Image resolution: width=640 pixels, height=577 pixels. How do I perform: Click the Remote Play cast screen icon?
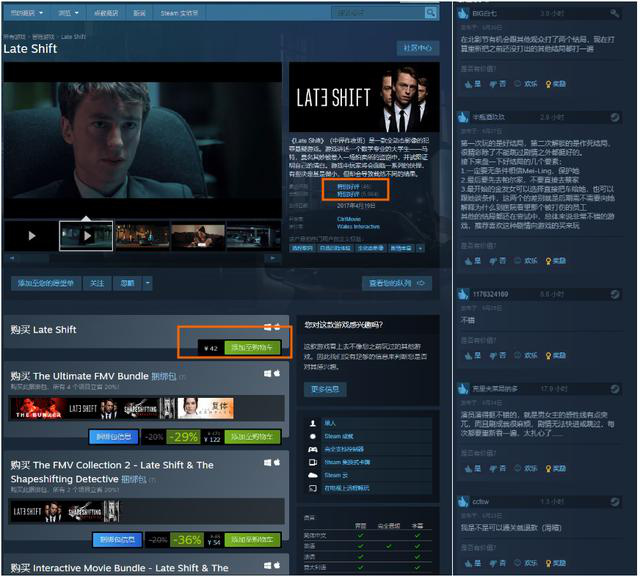click(313, 488)
